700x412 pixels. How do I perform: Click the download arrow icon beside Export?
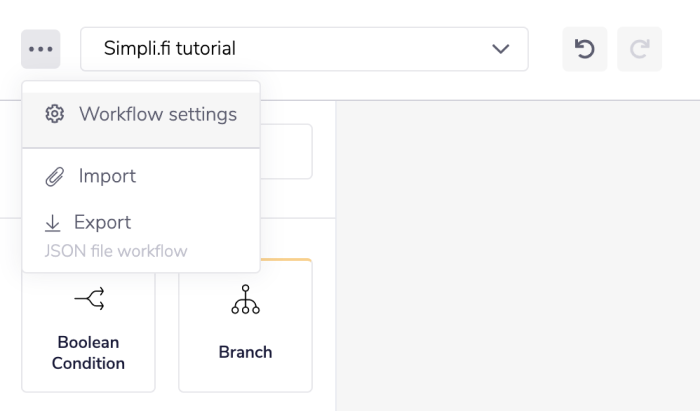[53, 223]
